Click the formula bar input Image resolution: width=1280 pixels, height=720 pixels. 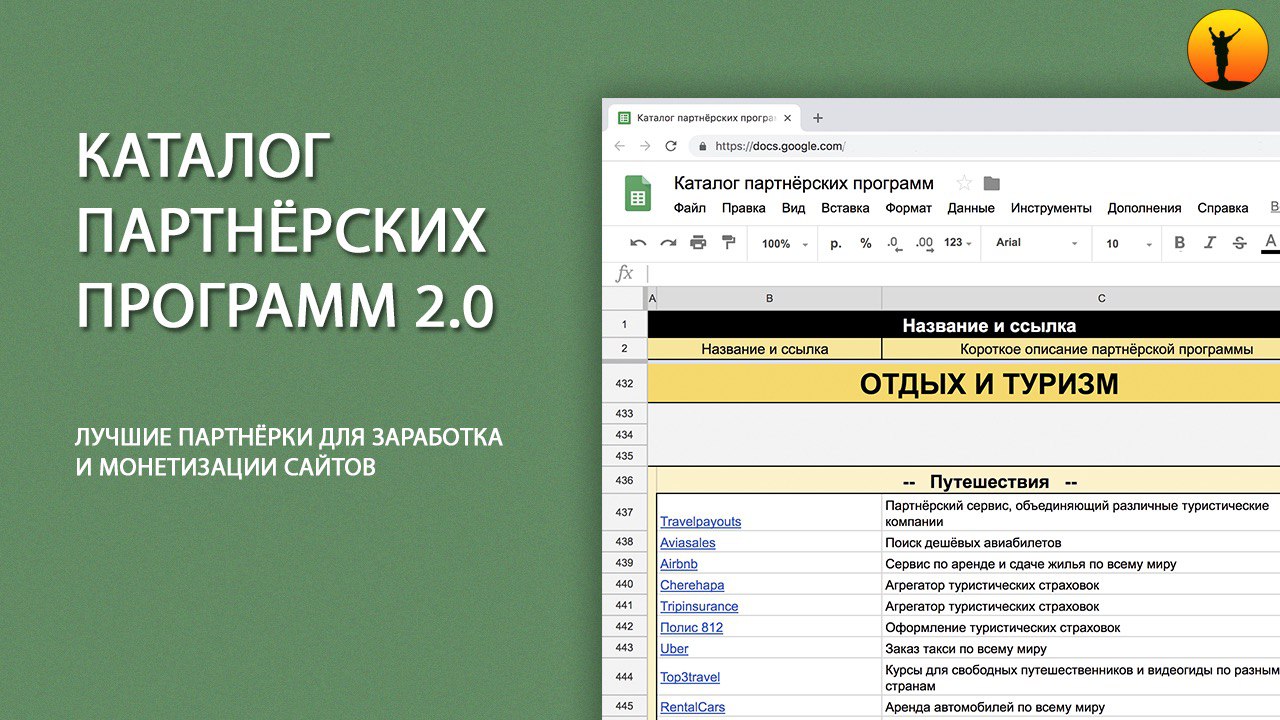(964, 273)
